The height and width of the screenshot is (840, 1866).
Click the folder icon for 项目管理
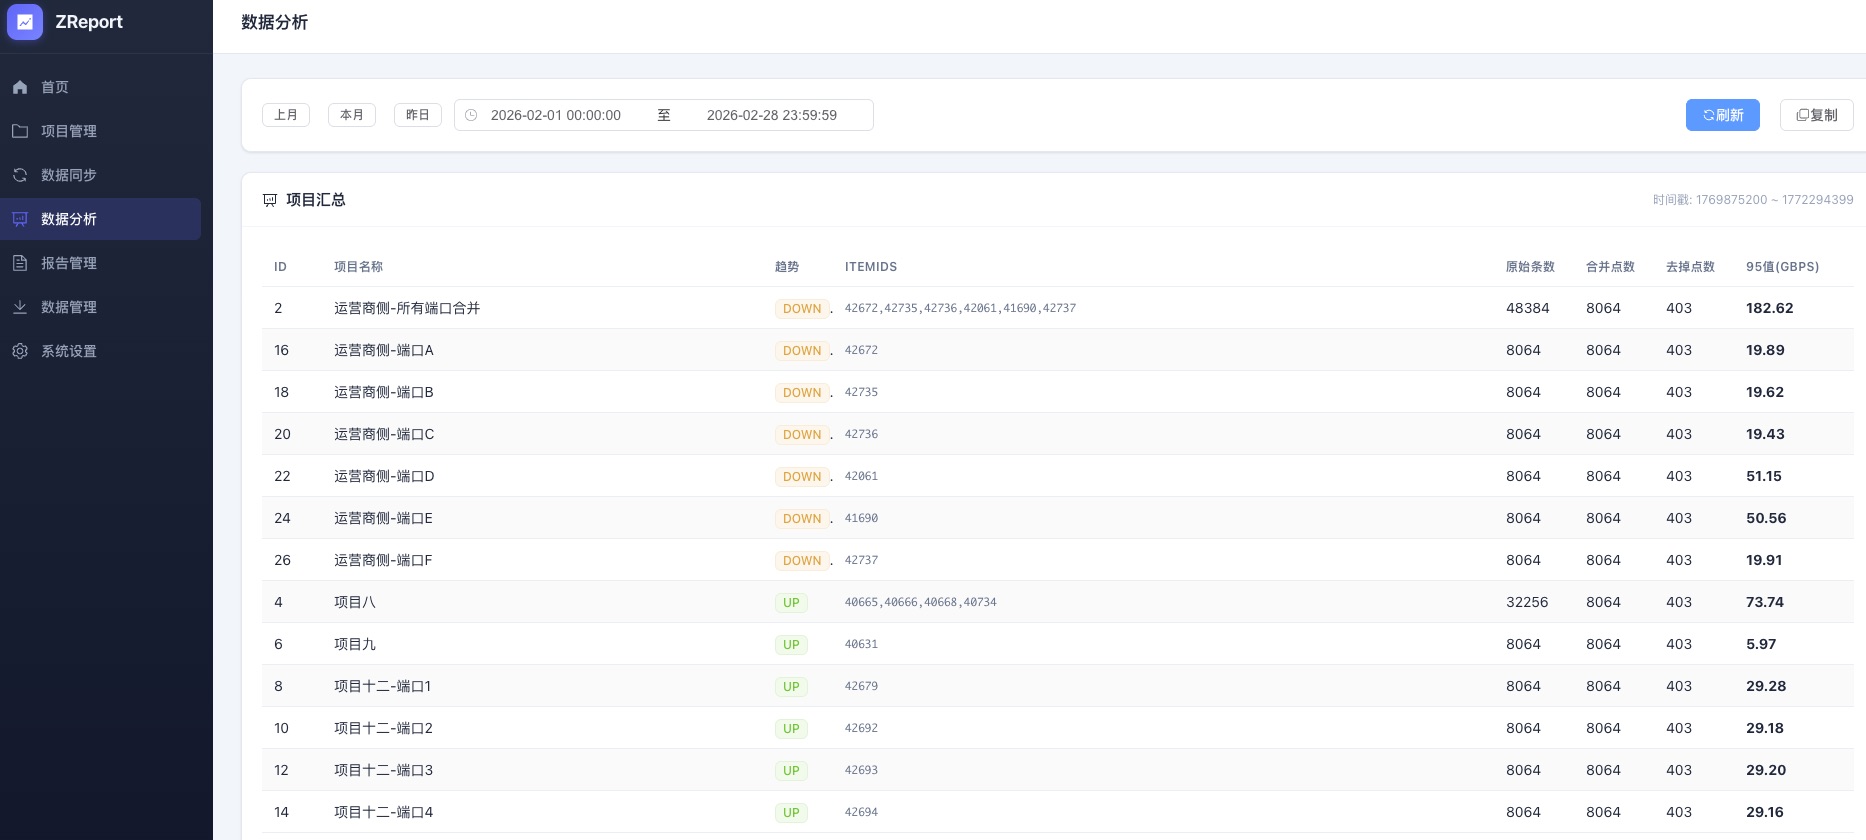pyautogui.click(x=20, y=131)
